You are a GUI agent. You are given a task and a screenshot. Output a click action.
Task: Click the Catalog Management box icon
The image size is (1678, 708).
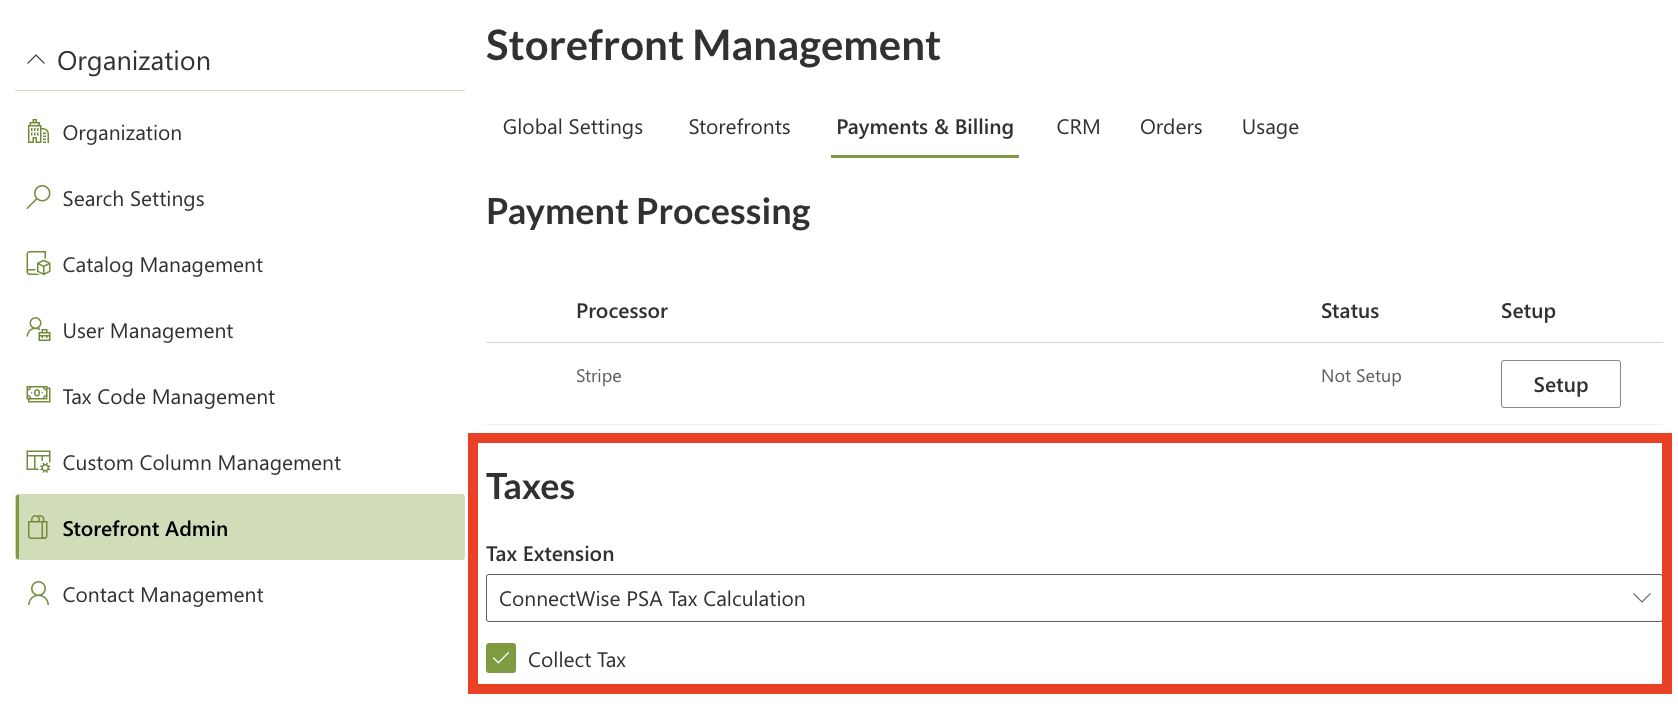click(x=38, y=263)
